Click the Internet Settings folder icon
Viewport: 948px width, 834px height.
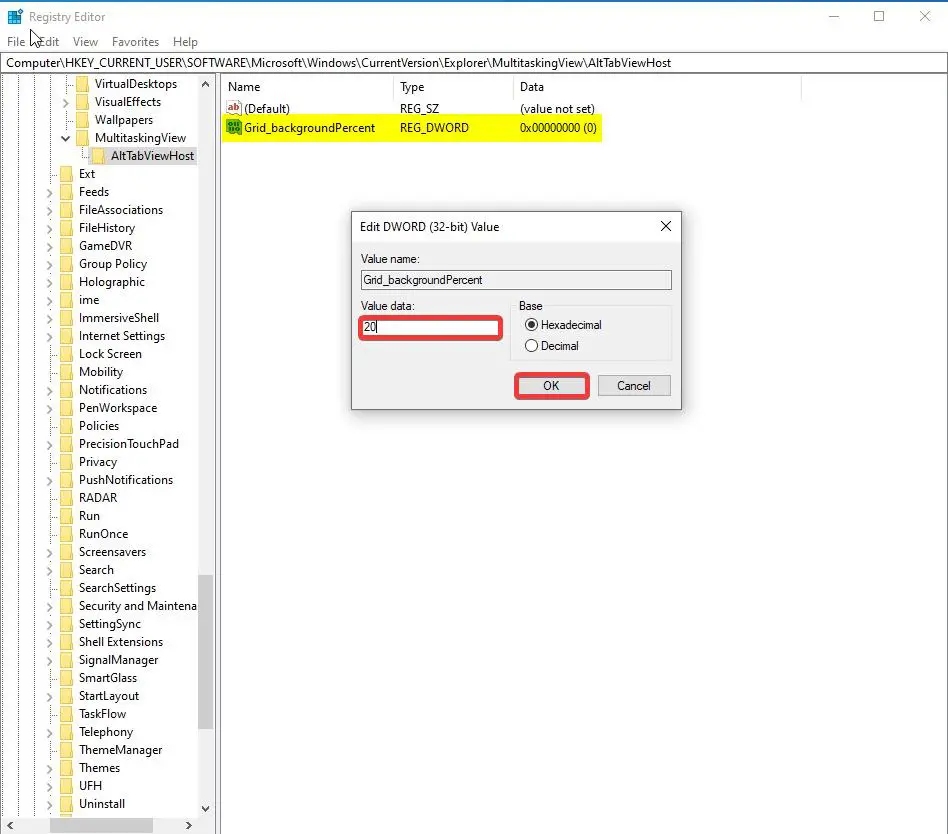(67, 336)
